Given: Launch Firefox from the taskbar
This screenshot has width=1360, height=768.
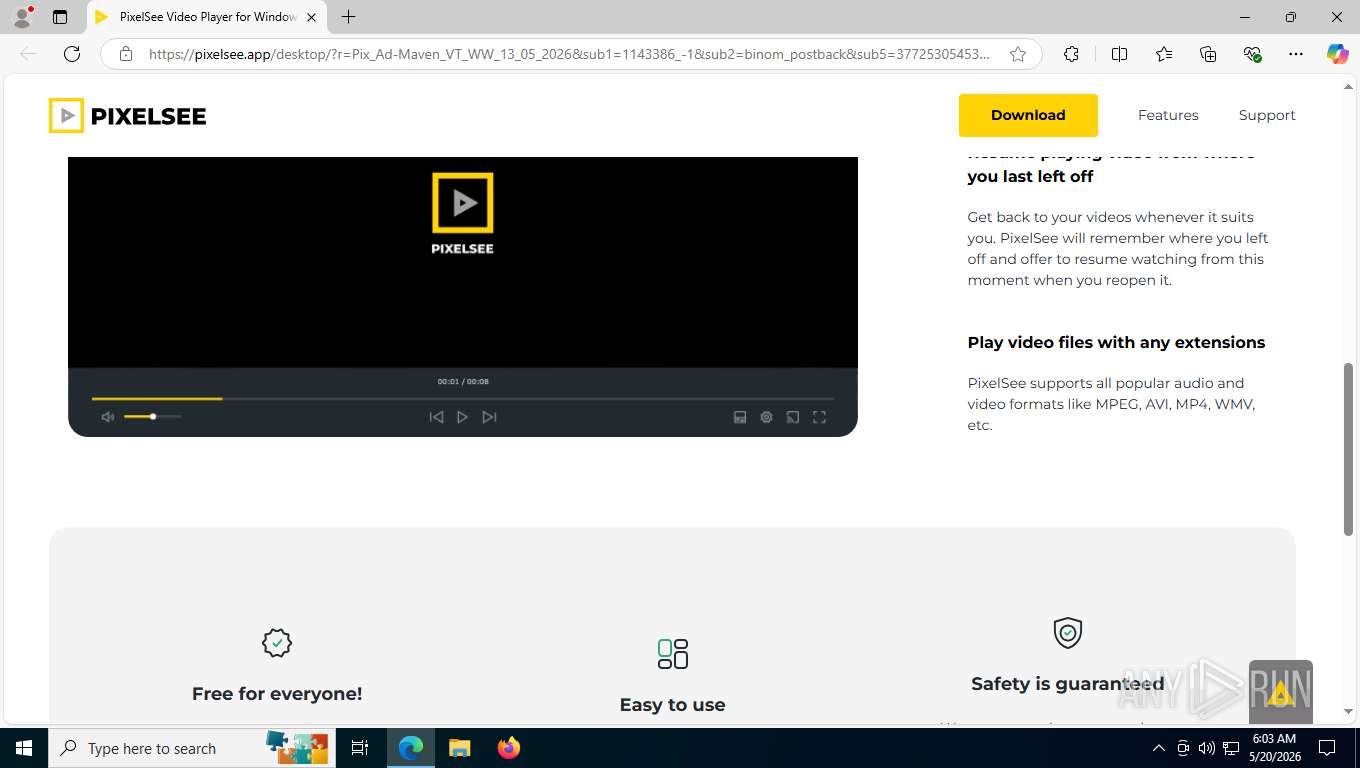Looking at the screenshot, I should coord(509,748).
